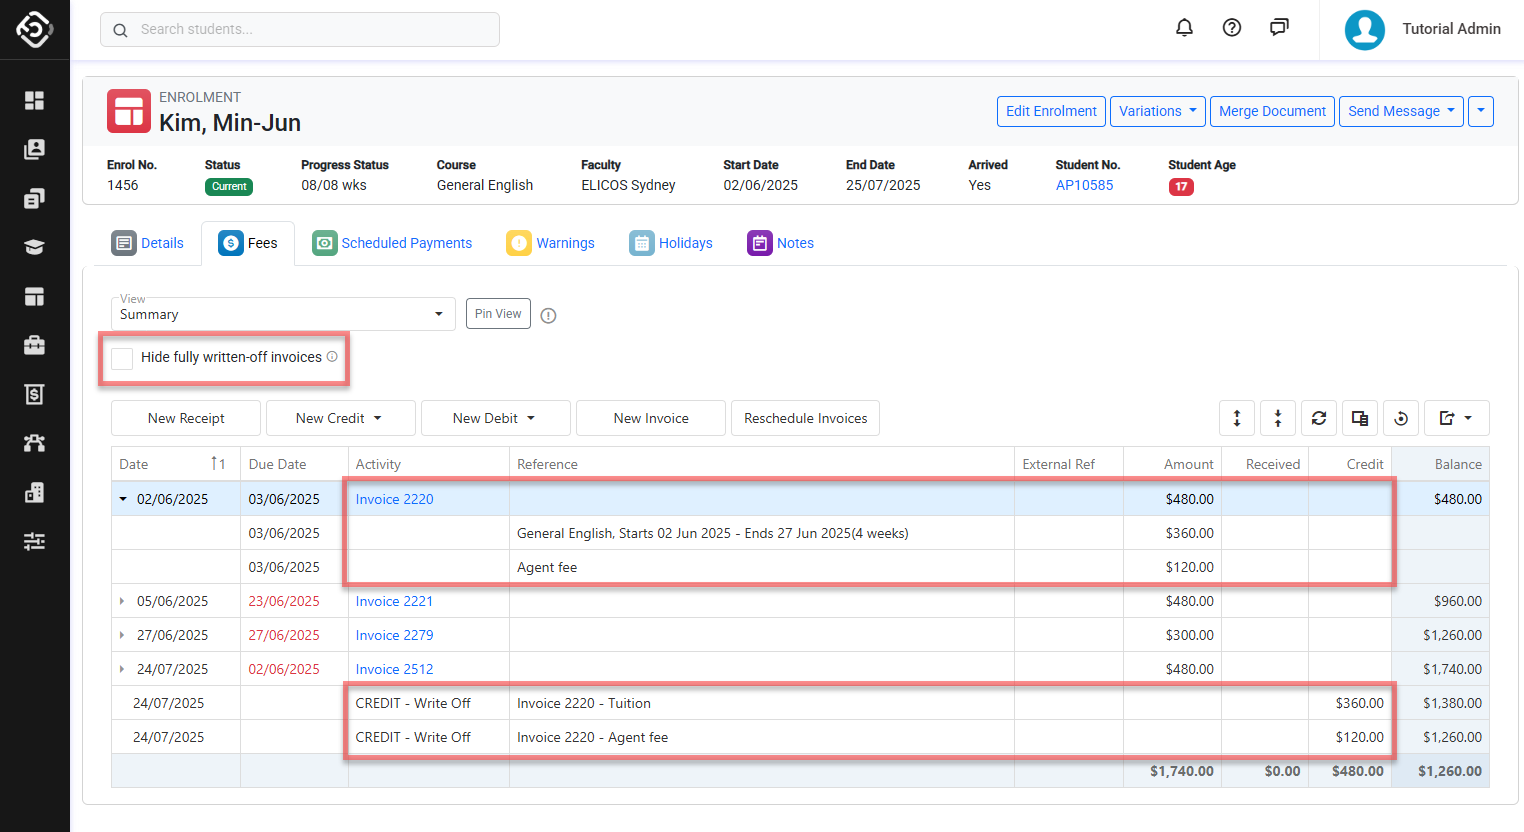Click the graduation cap sidebar icon
The height and width of the screenshot is (832, 1524).
pyautogui.click(x=34, y=247)
